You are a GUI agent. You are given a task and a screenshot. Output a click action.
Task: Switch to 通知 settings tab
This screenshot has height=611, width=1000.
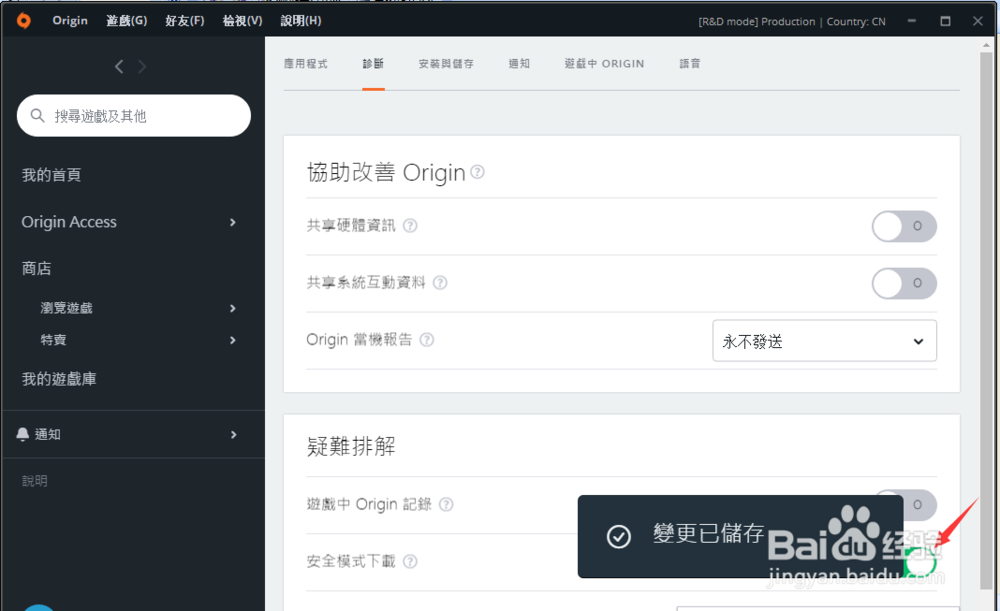(x=519, y=64)
